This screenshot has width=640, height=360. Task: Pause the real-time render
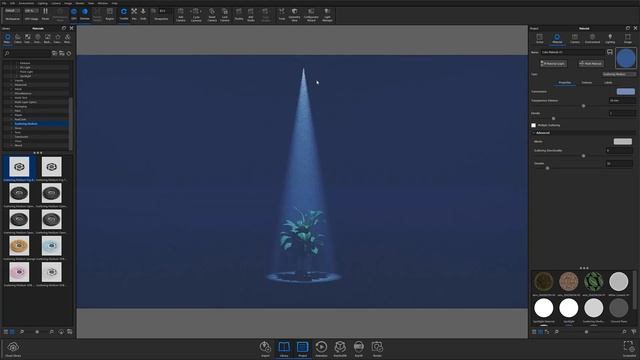tap(45, 14)
